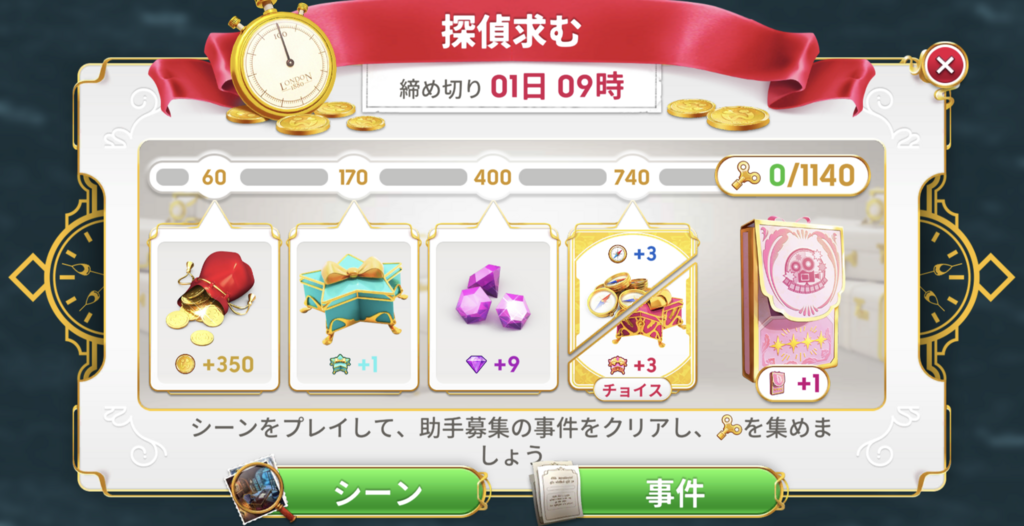Tap the 740 milestone marker

(632, 177)
